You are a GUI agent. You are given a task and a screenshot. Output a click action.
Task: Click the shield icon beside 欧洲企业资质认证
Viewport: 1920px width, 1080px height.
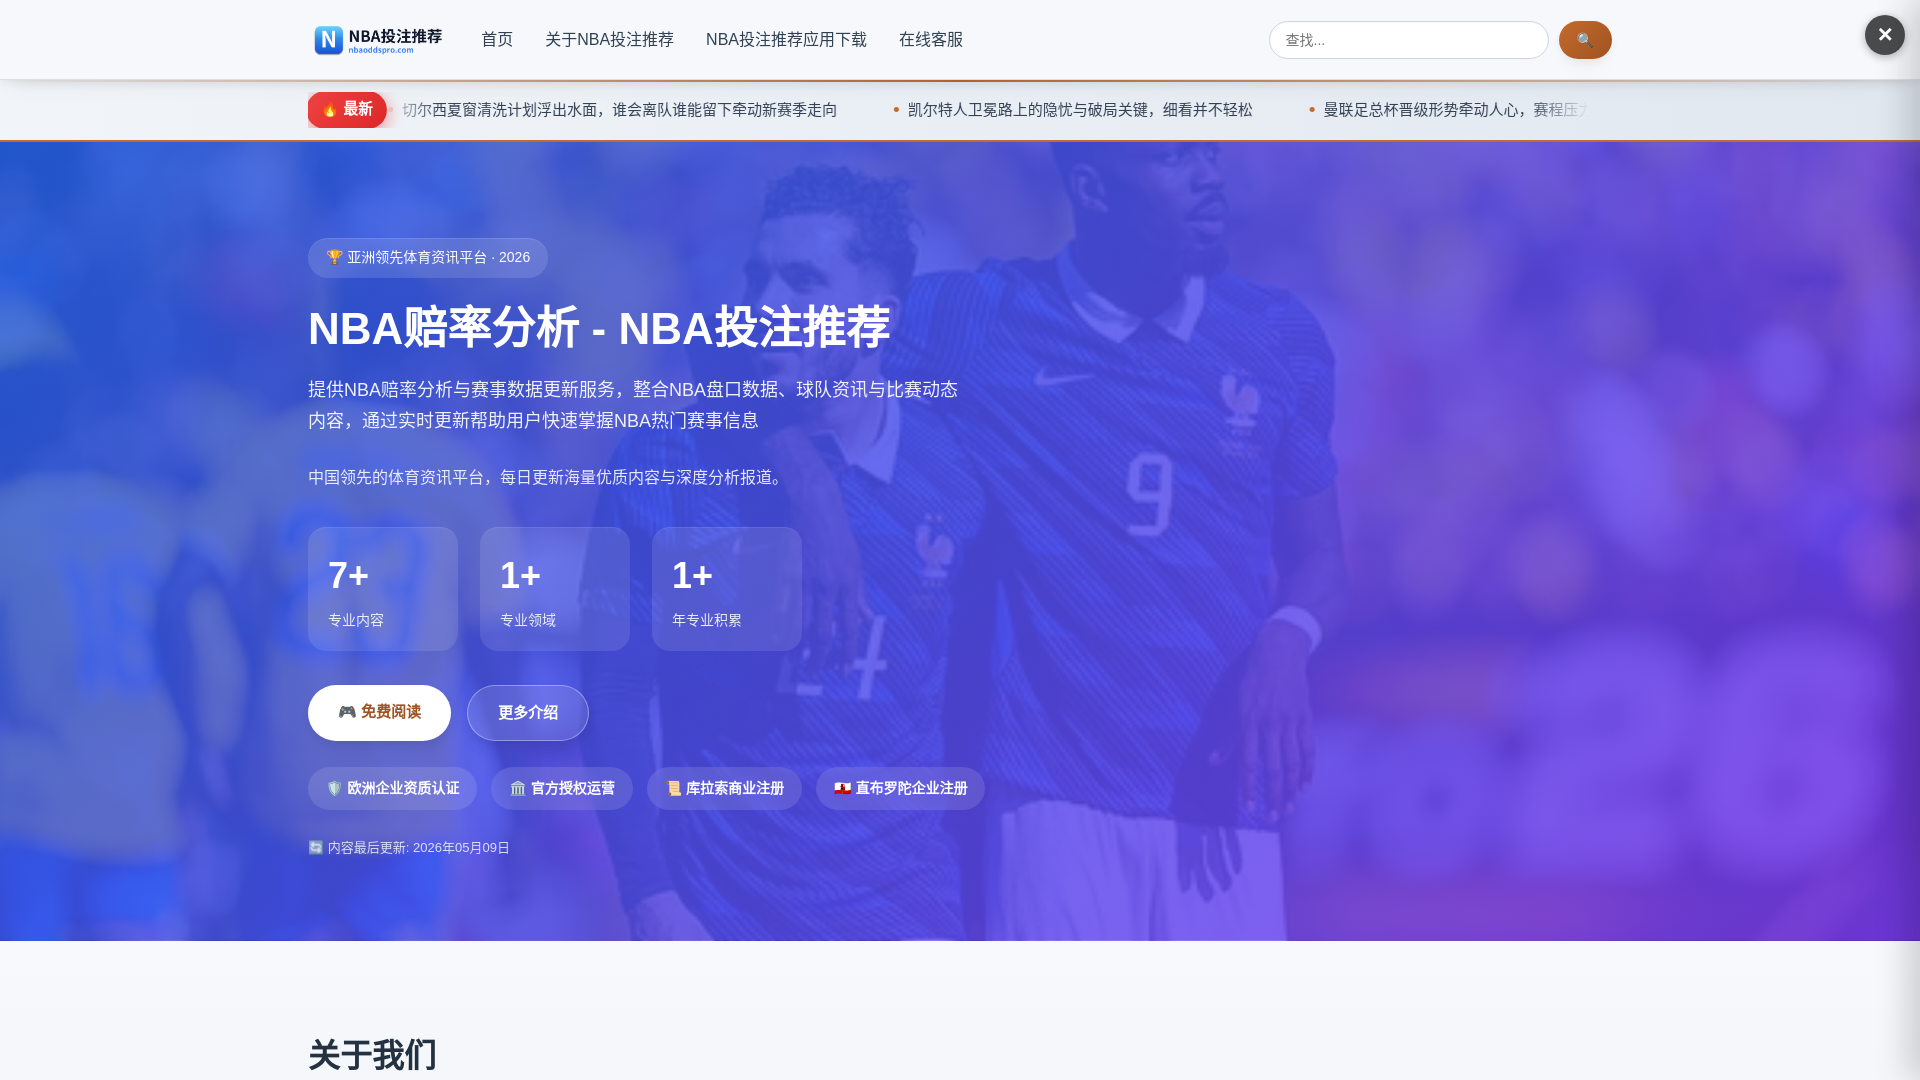click(x=334, y=789)
